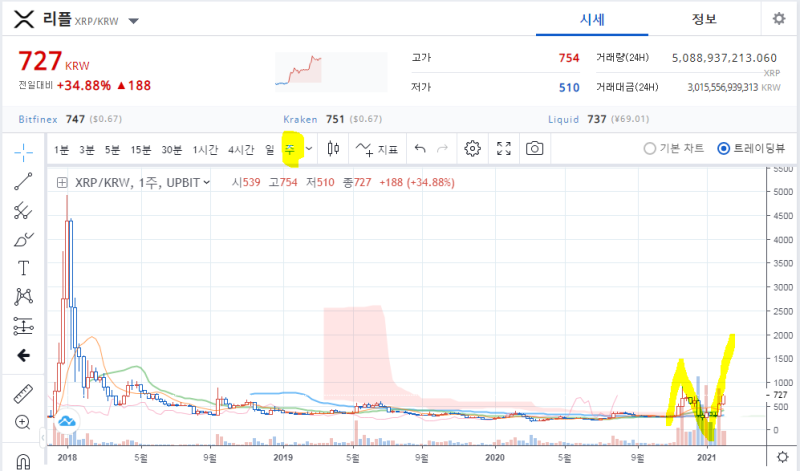This screenshot has width=800, height=471.
Task: Select the brush drawing tool
Action: [23, 239]
